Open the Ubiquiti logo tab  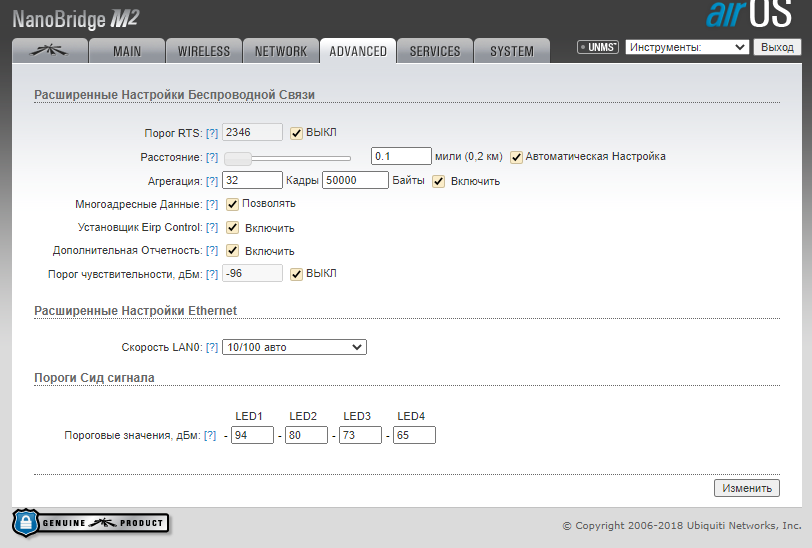tap(49, 51)
